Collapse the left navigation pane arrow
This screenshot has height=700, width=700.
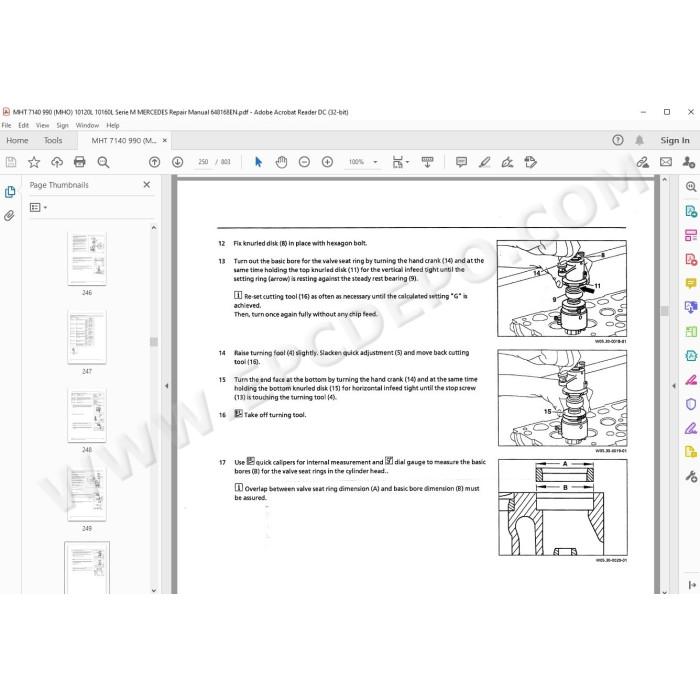[x=167, y=386]
